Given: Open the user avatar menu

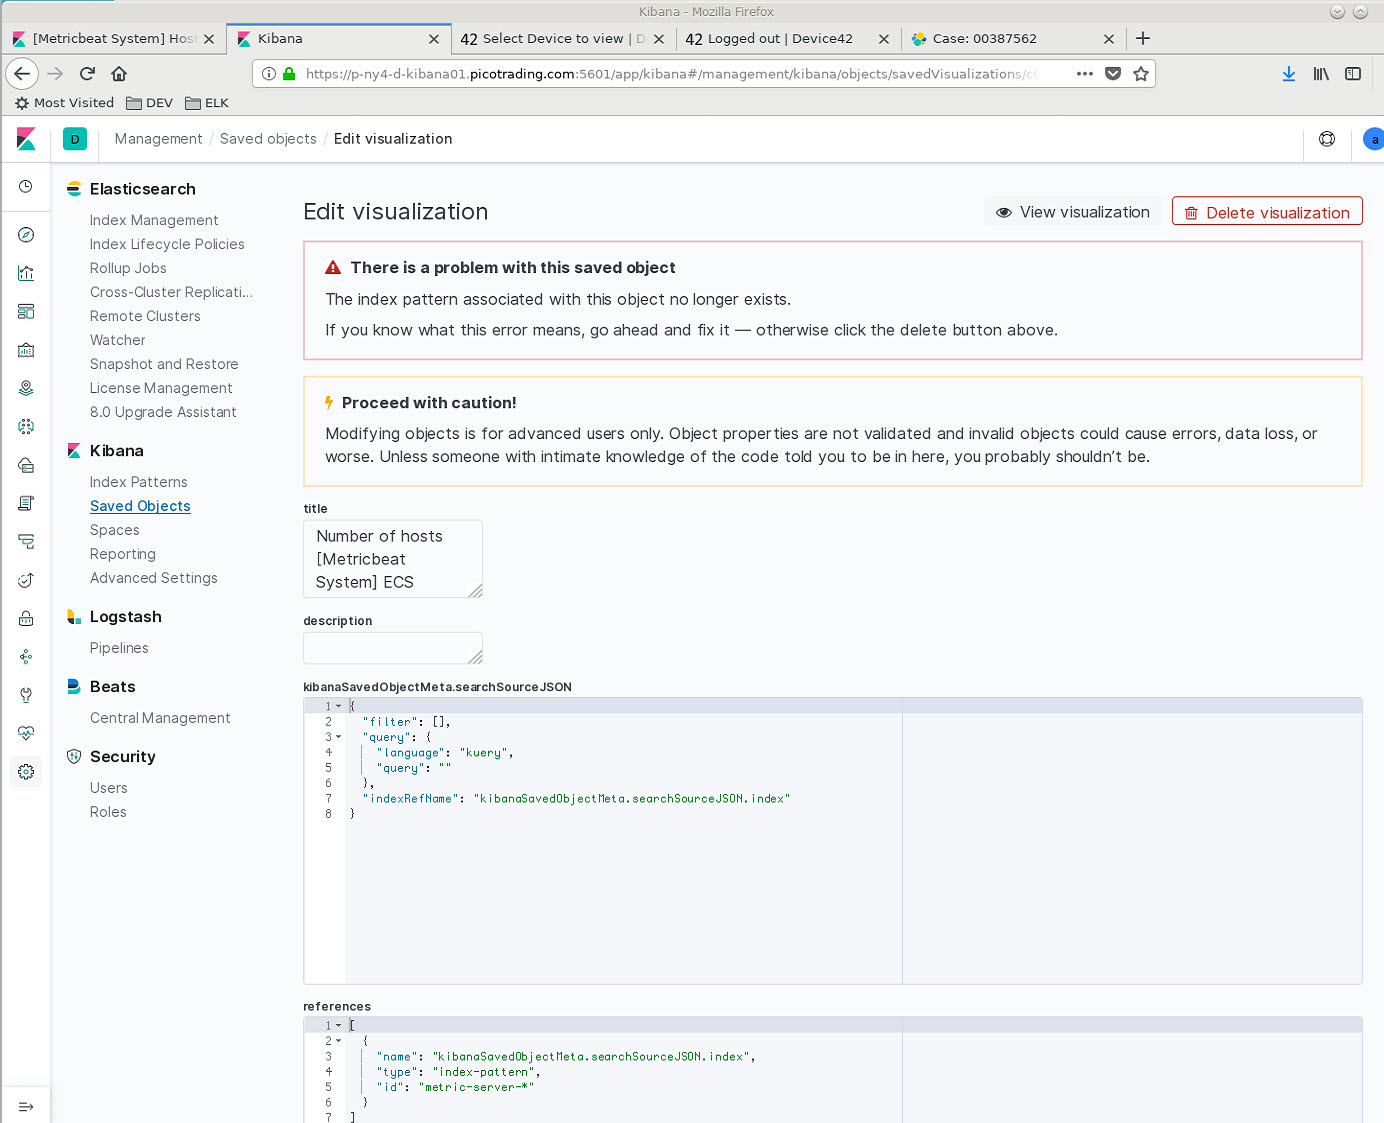Looking at the screenshot, I should [1374, 139].
